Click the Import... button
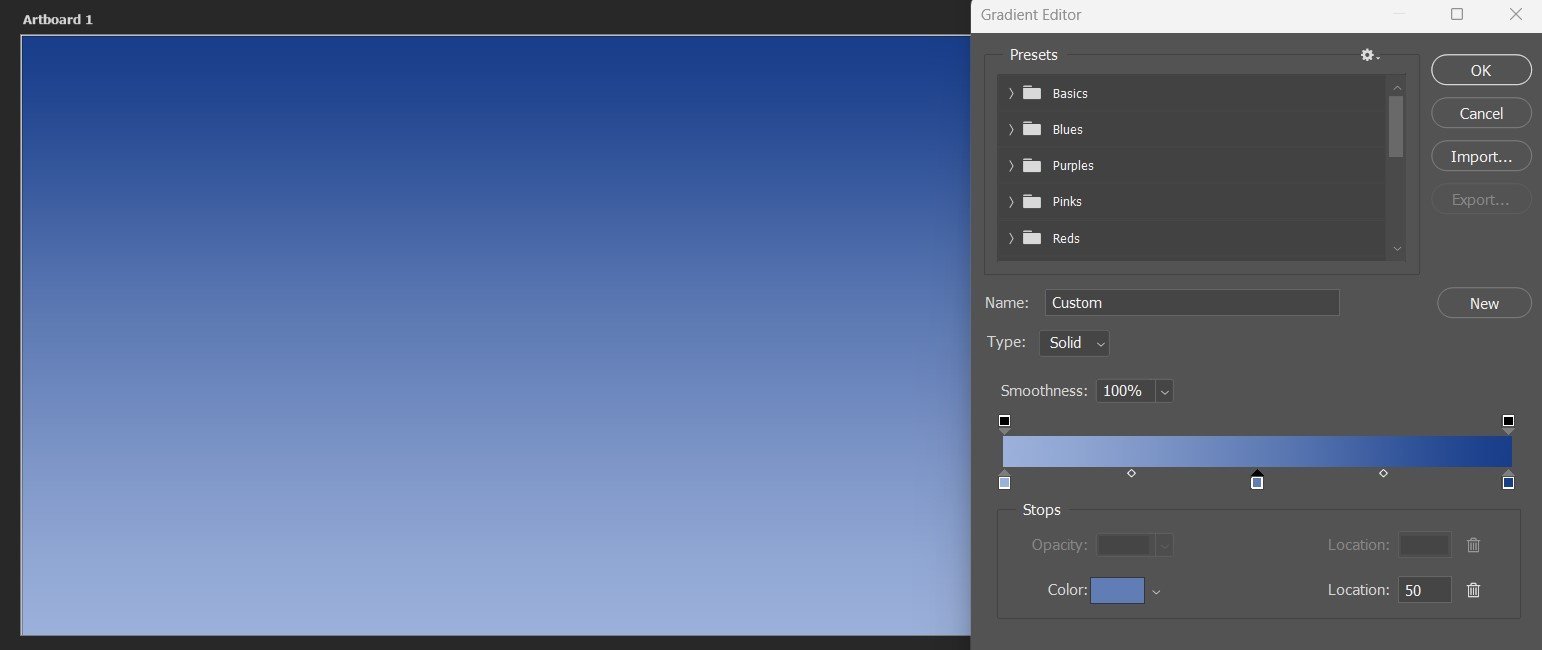1542x650 pixels. click(x=1481, y=157)
